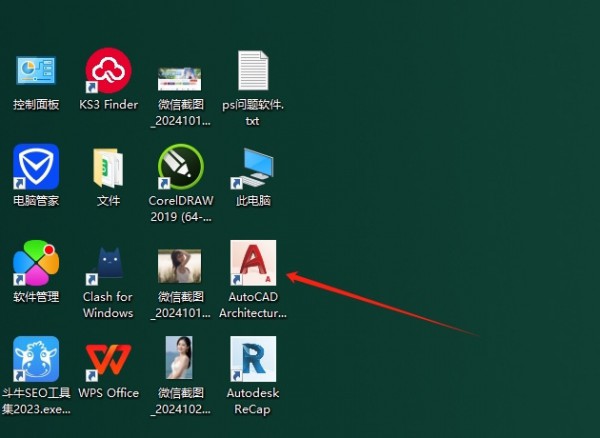Screen dimensions: 600x438
Task: Click the "Clash for Windows" label text
Action: (x=108, y=305)
